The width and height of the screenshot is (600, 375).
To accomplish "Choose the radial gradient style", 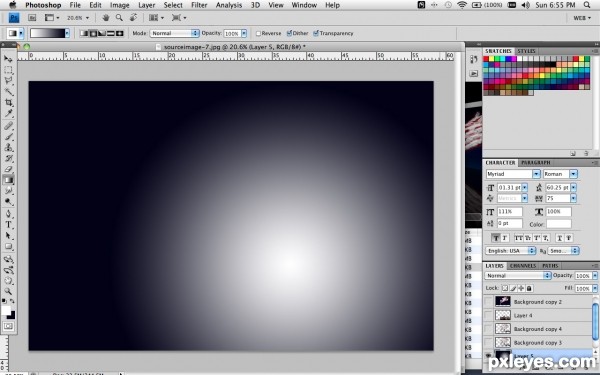I will coord(93,33).
